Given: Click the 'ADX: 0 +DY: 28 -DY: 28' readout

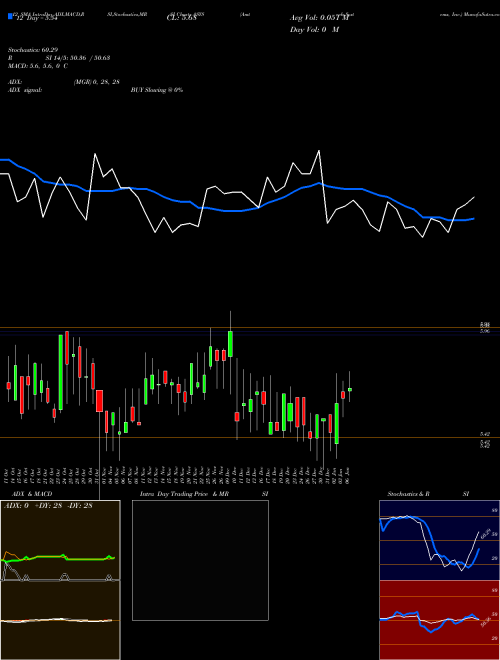Looking at the screenshot, I should click(48, 506).
